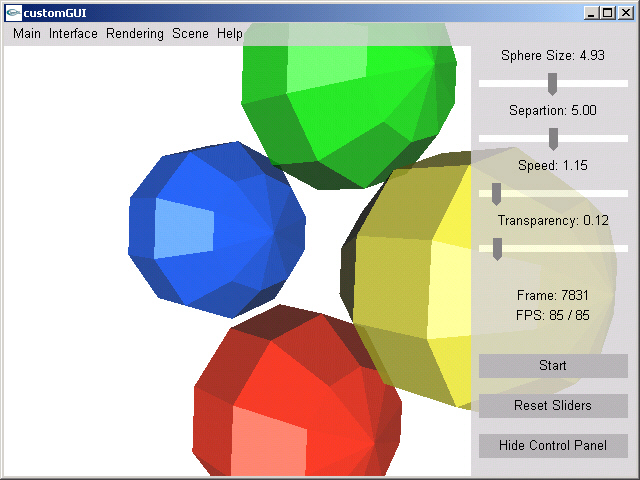Click the customGUI window title text
Image resolution: width=640 pixels, height=480 pixels.
click(x=55, y=13)
